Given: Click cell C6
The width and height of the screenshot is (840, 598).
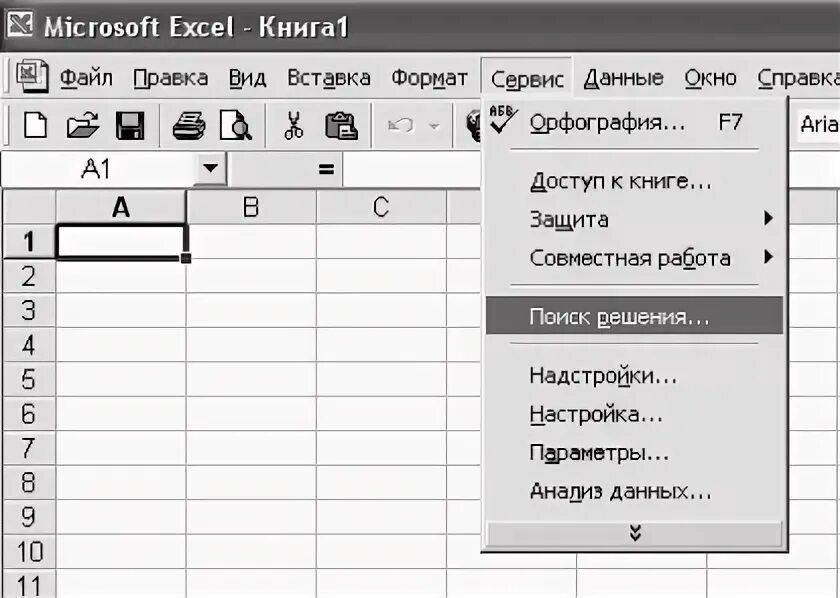Looking at the screenshot, I should click(x=381, y=413).
